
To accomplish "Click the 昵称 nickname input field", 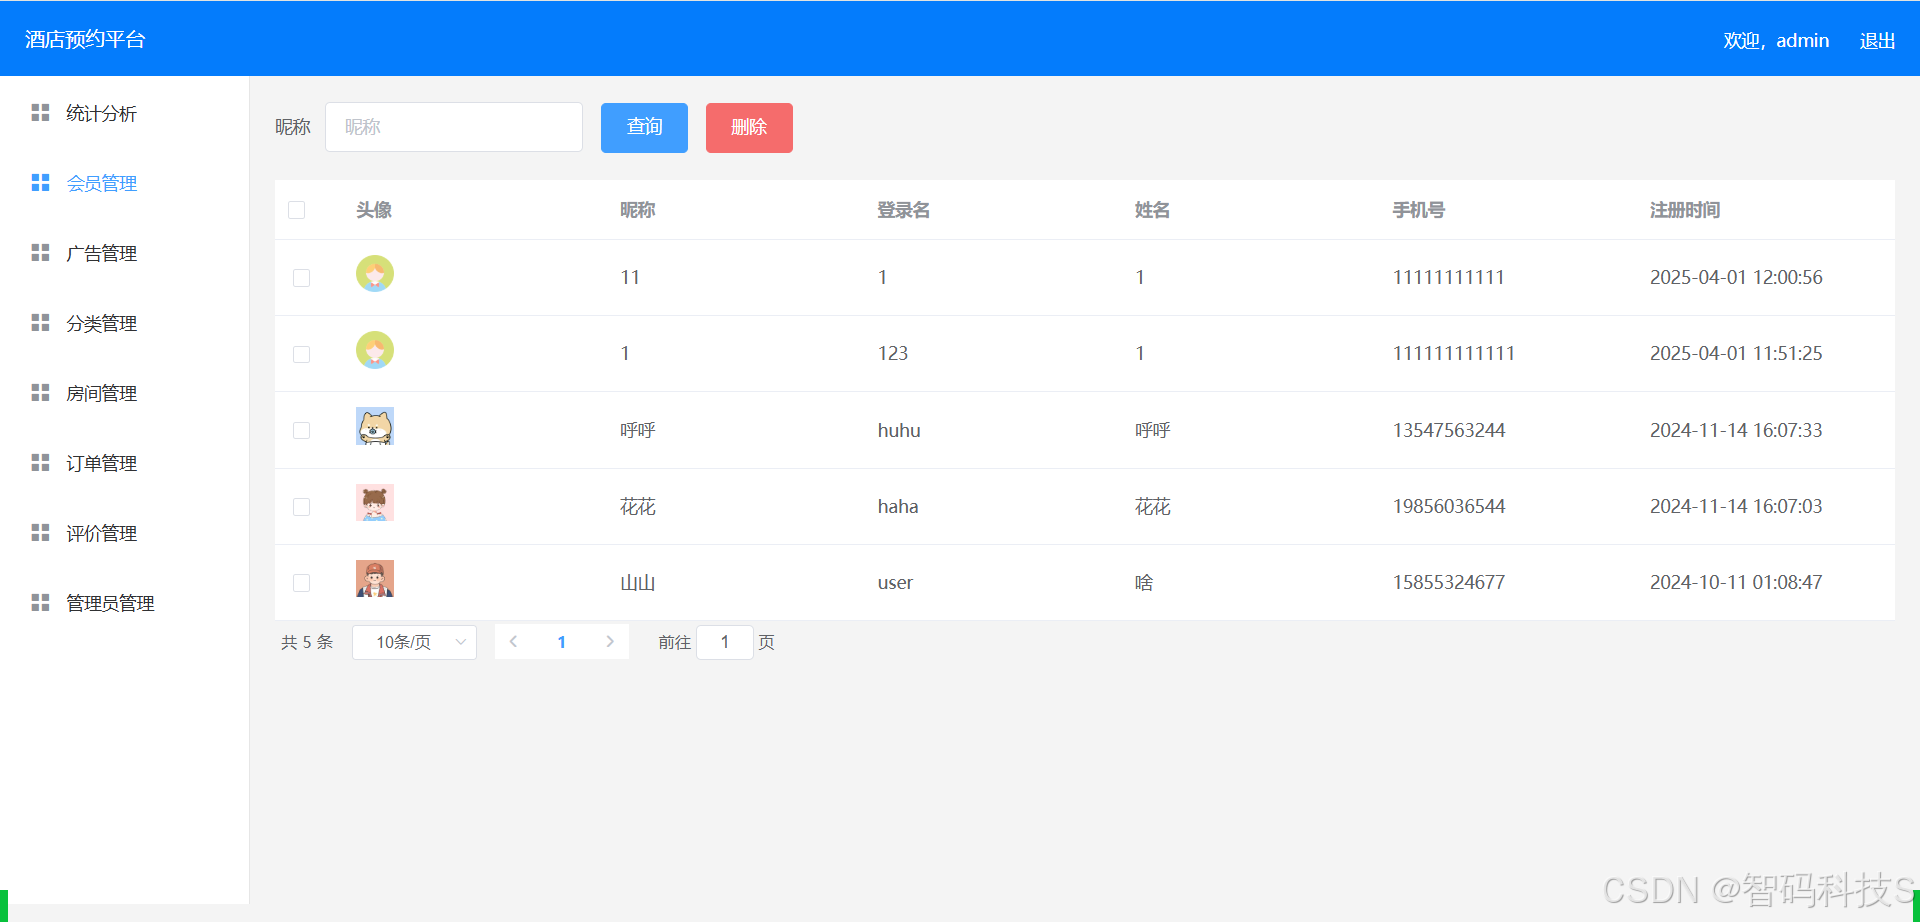I will coord(453,126).
